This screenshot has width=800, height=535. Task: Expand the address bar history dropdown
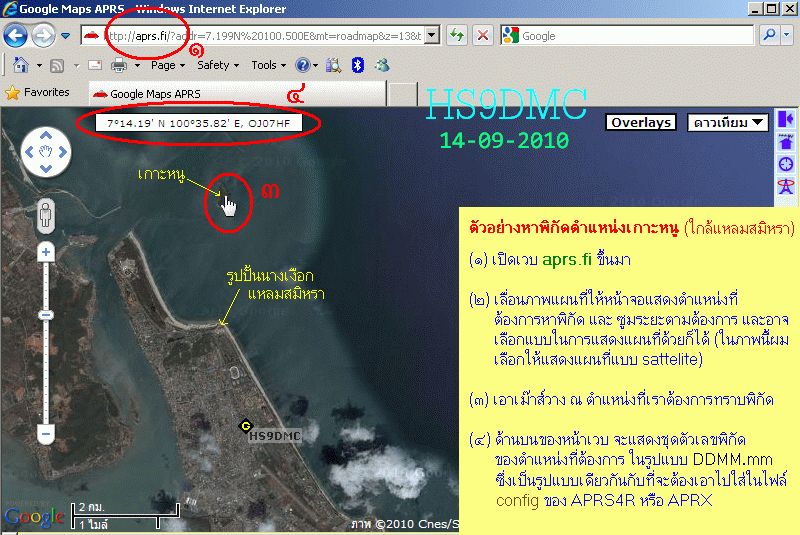click(432, 36)
